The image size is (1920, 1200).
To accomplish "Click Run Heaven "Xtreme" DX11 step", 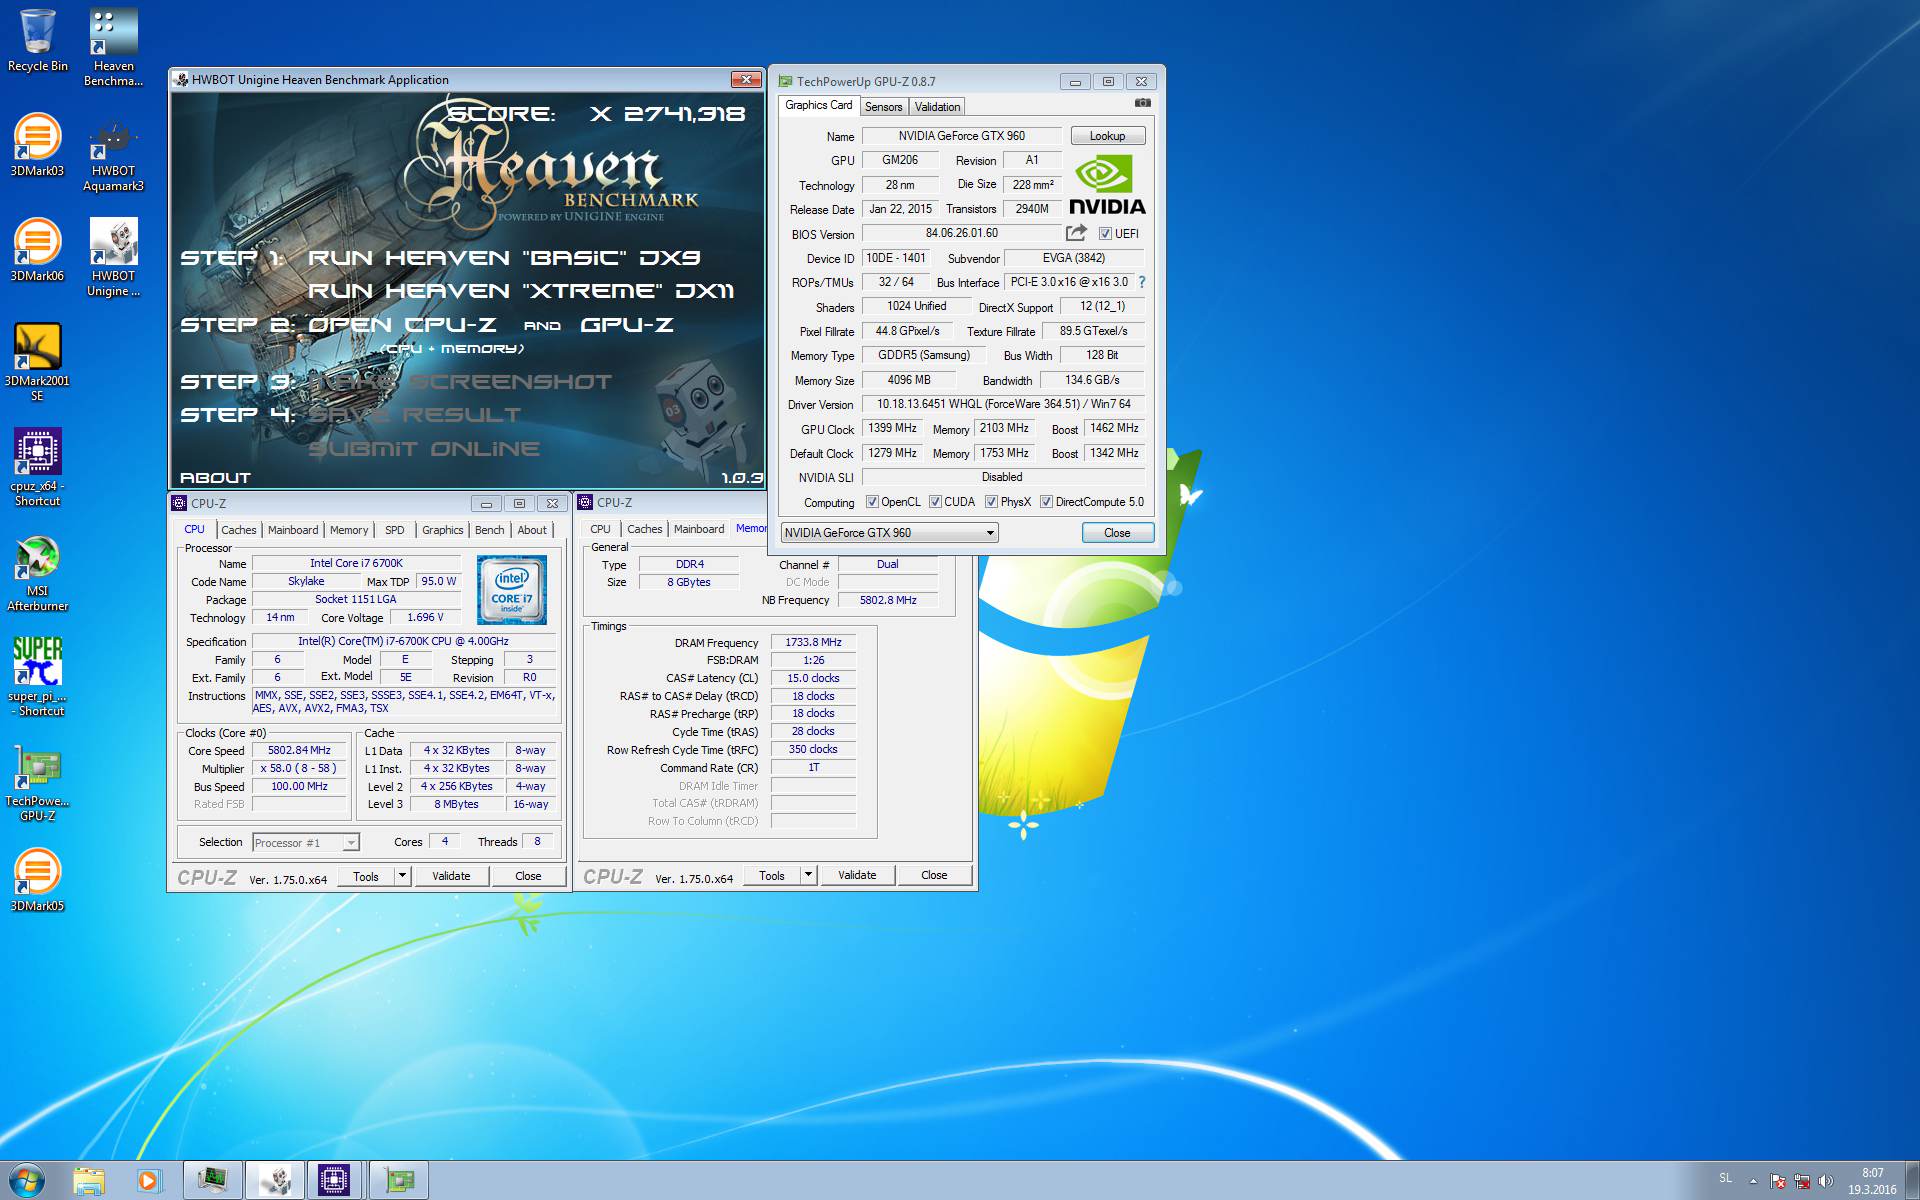I will pos(521,291).
